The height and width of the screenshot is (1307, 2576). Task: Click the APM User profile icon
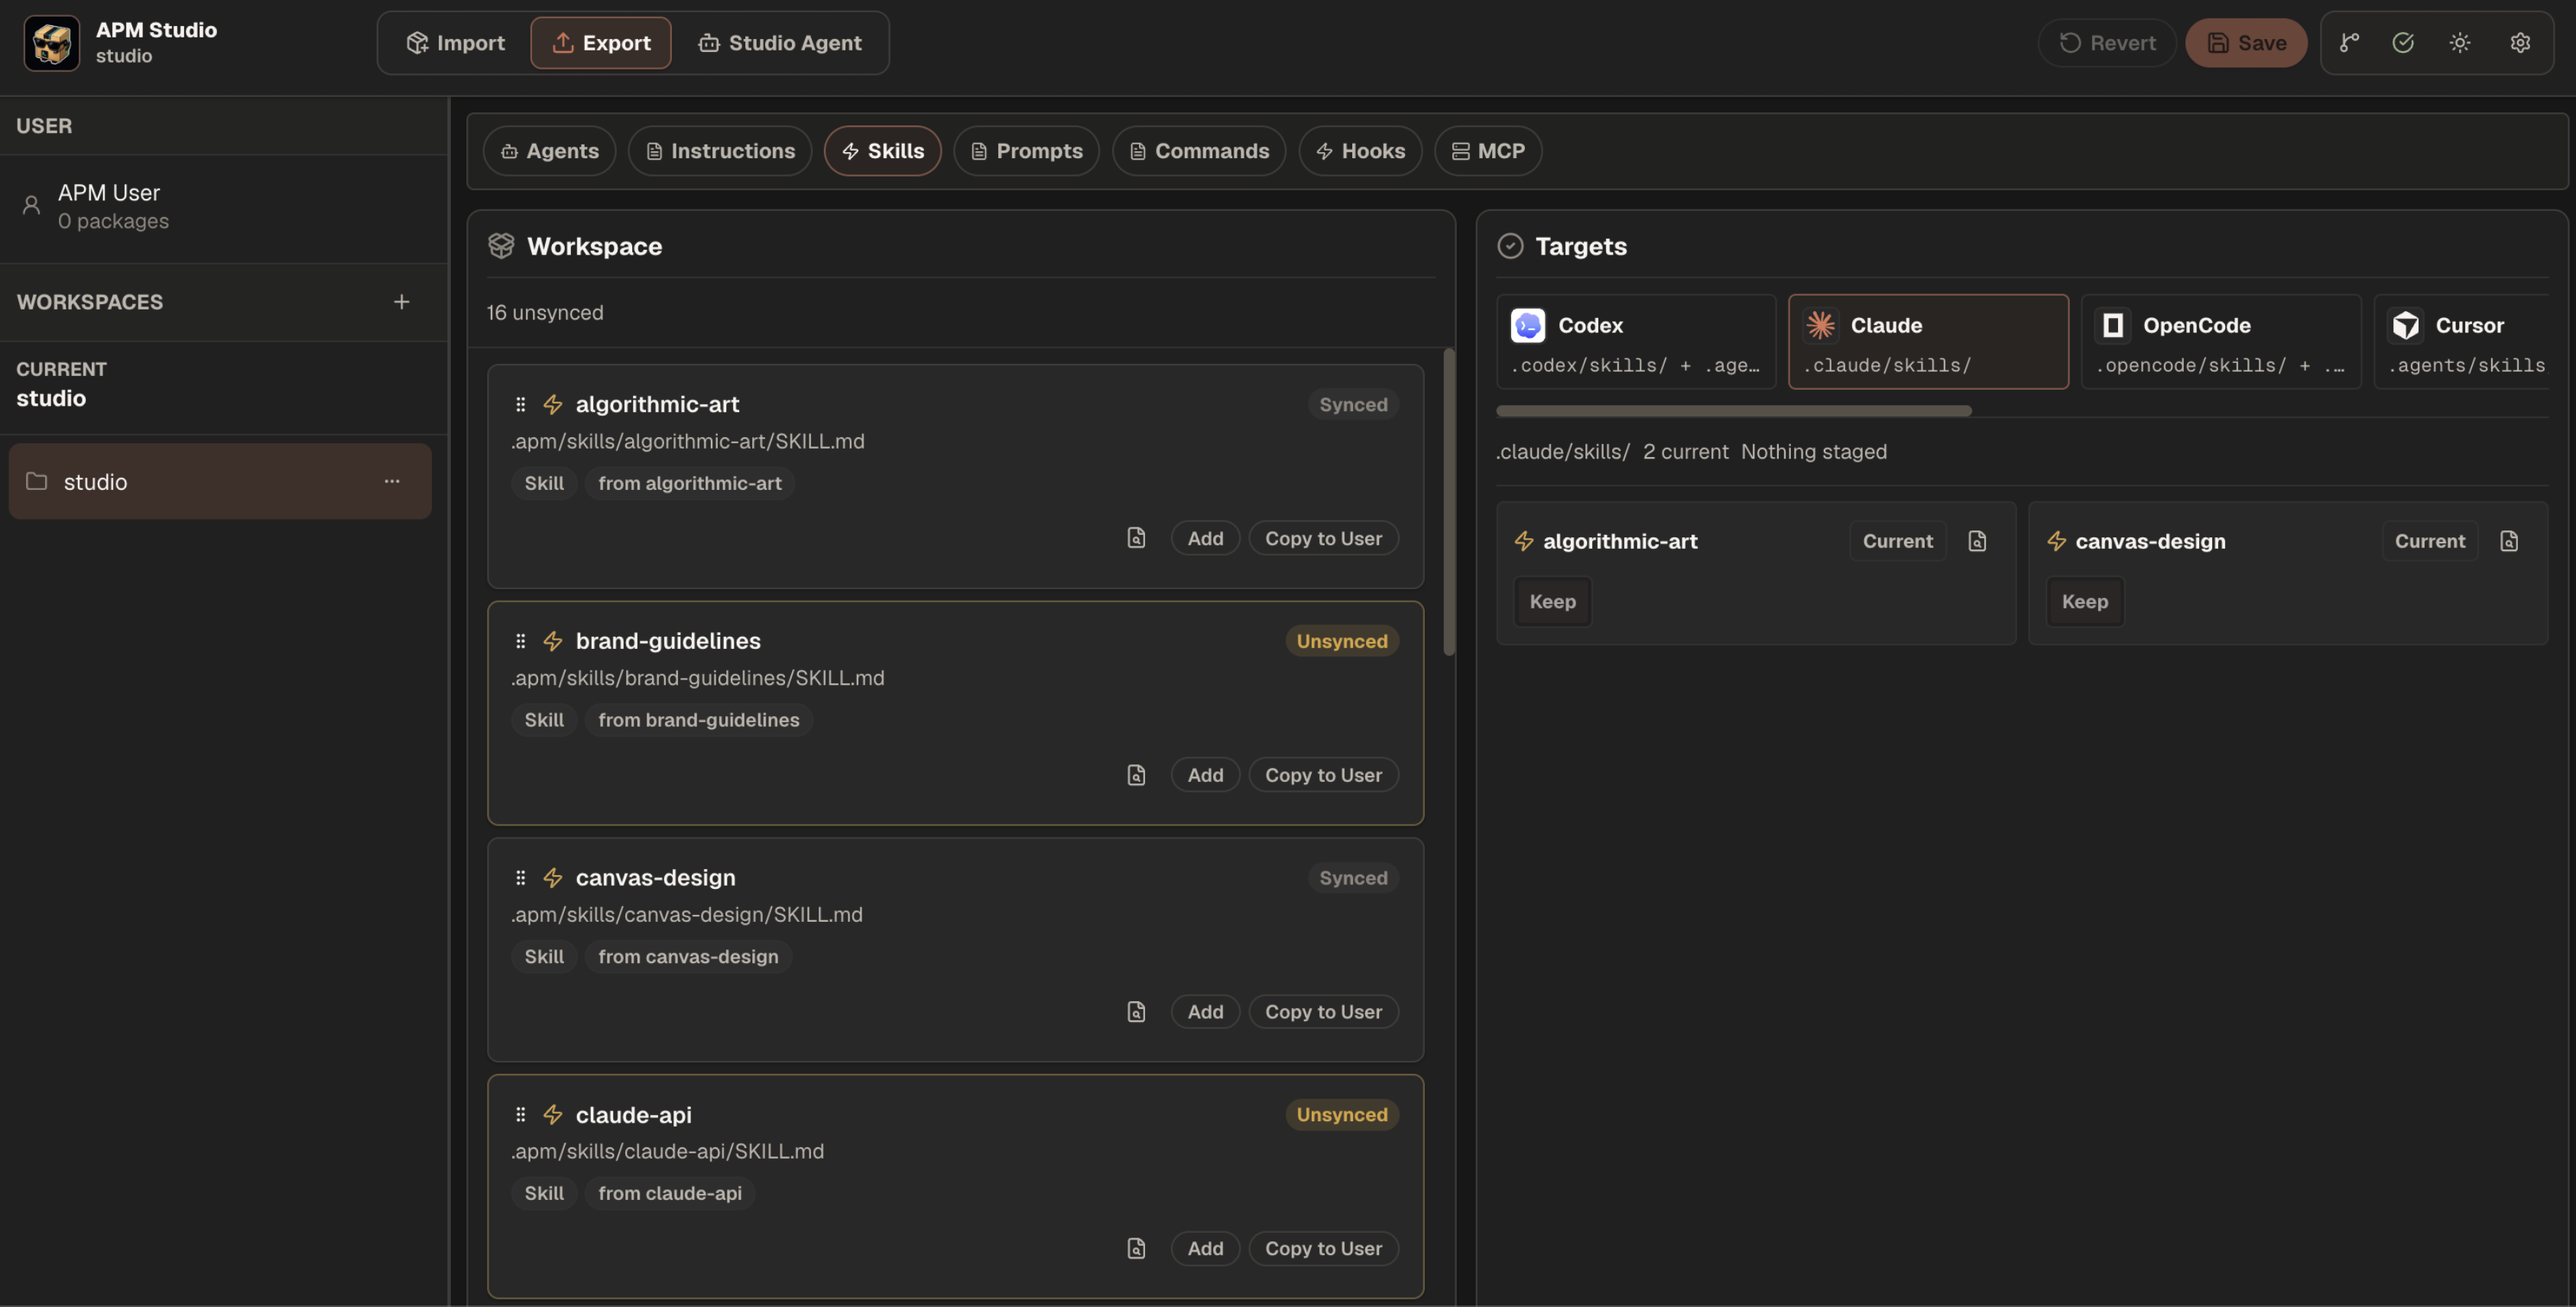[31, 205]
